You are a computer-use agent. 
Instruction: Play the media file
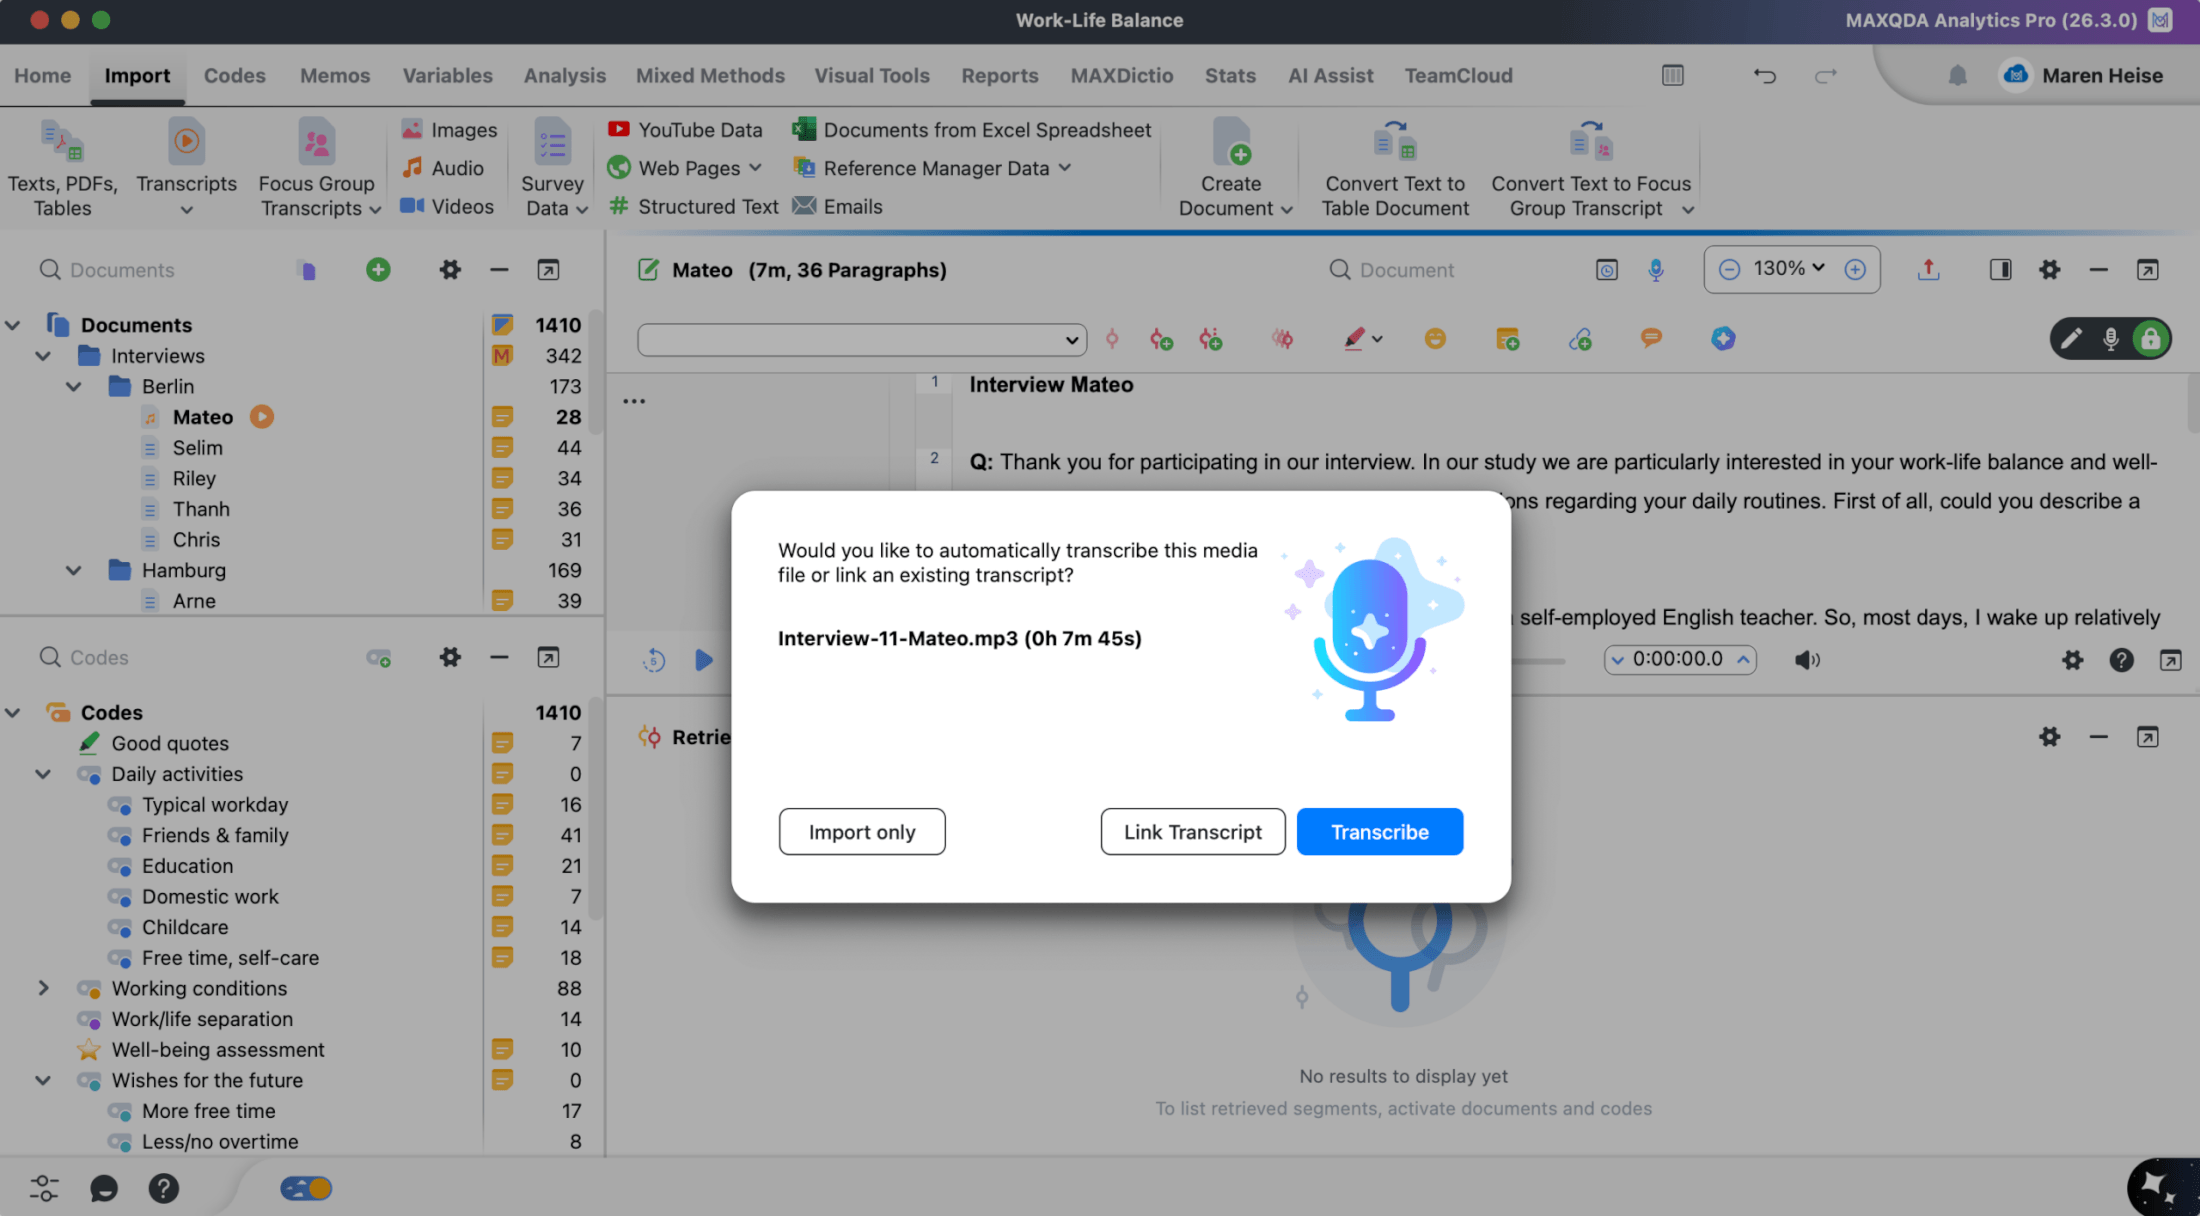(703, 659)
